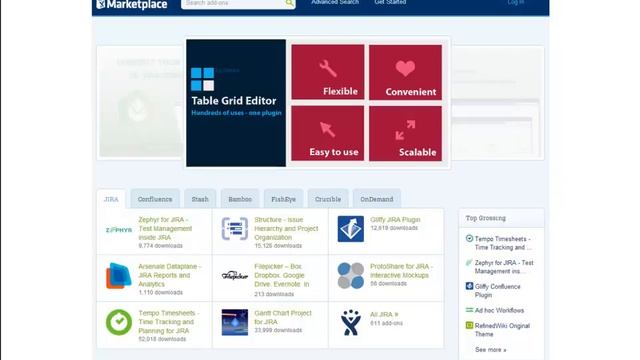The height and width of the screenshot is (360, 640).
Task: Click the Structure add-on icon
Action: [235, 229]
